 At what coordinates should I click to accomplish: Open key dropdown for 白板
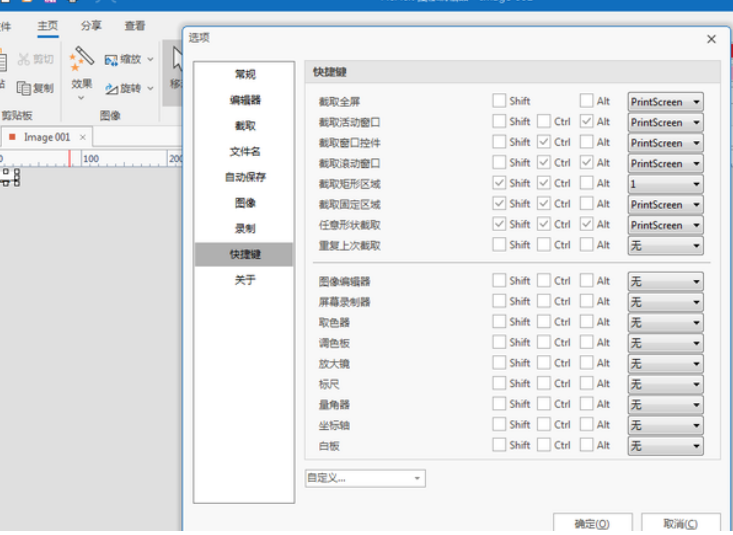pos(665,446)
